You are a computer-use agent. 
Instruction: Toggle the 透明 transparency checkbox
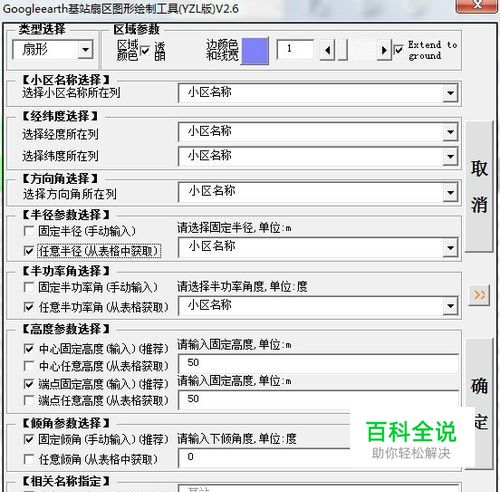[145, 51]
